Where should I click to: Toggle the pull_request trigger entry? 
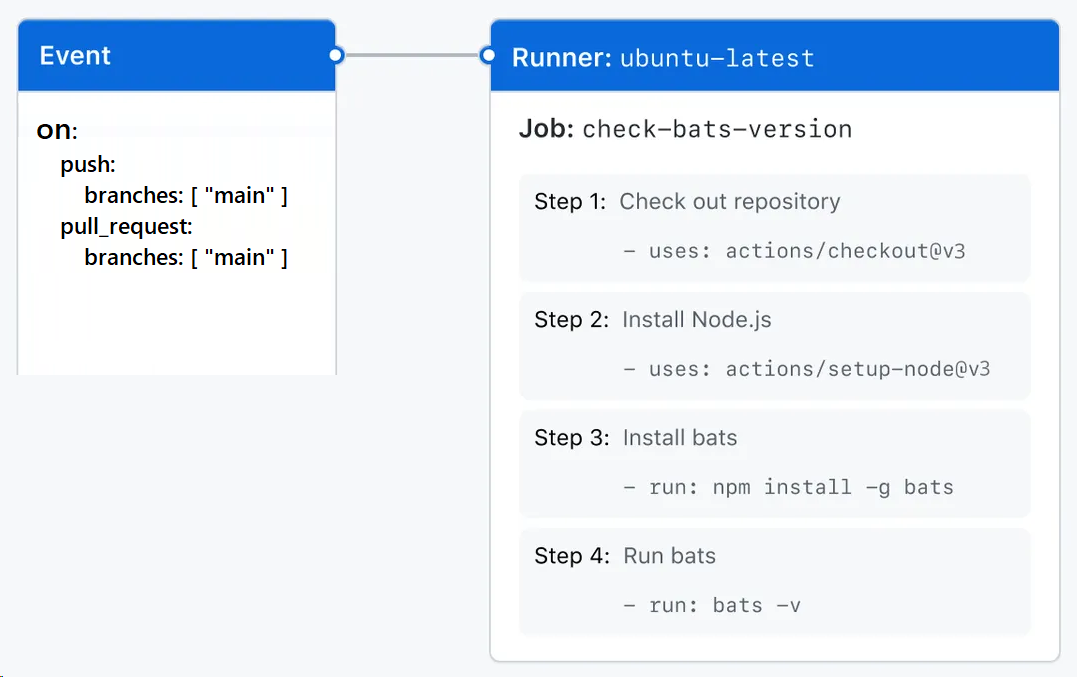tap(117, 226)
